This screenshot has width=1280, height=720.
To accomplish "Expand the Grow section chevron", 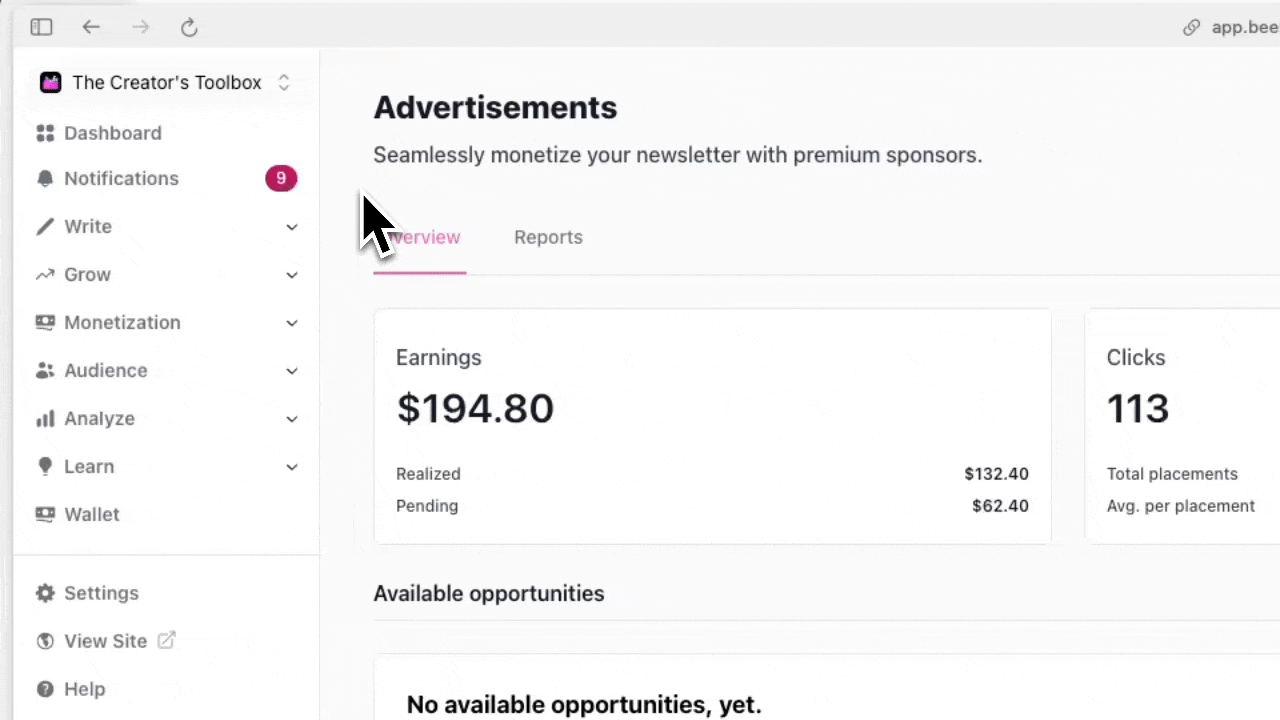I will 291,275.
